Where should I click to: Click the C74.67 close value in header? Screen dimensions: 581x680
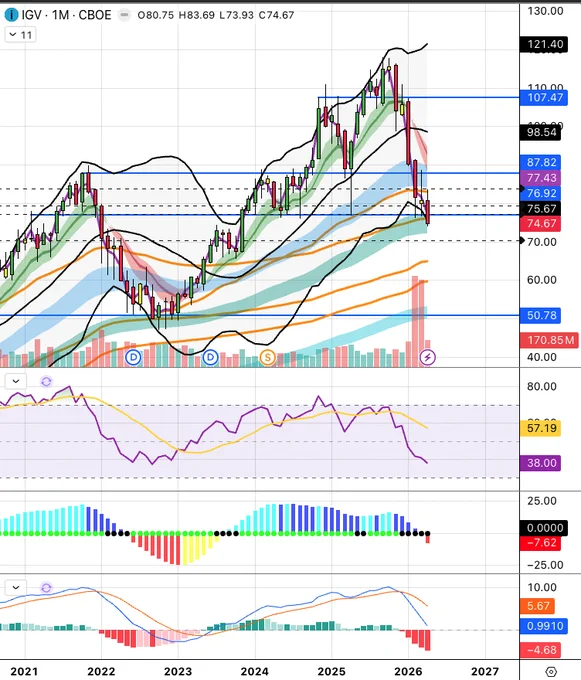276,15
